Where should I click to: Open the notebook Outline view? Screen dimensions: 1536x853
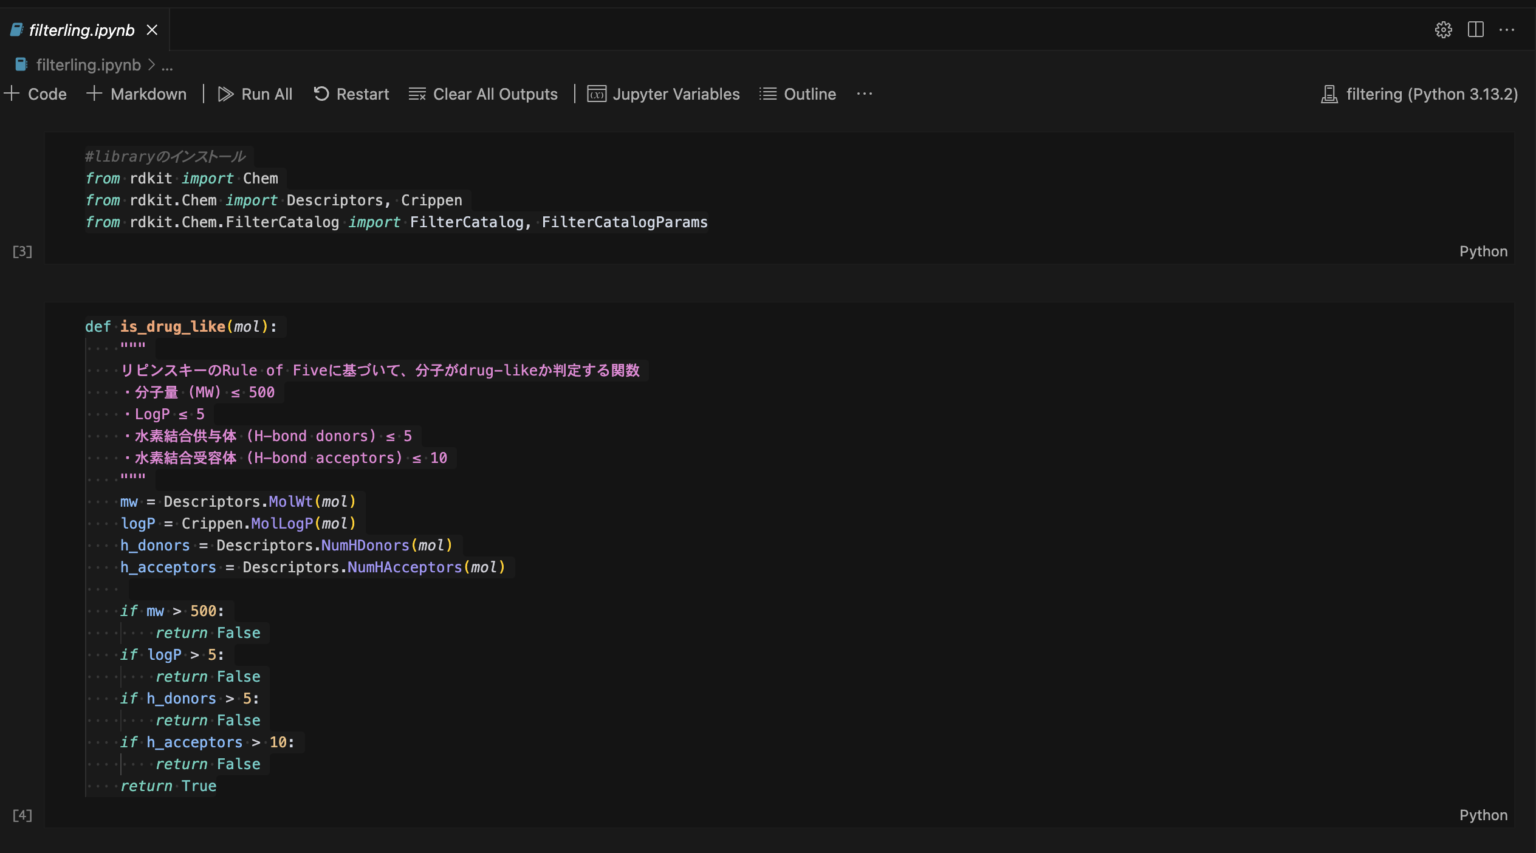(797, 93)
